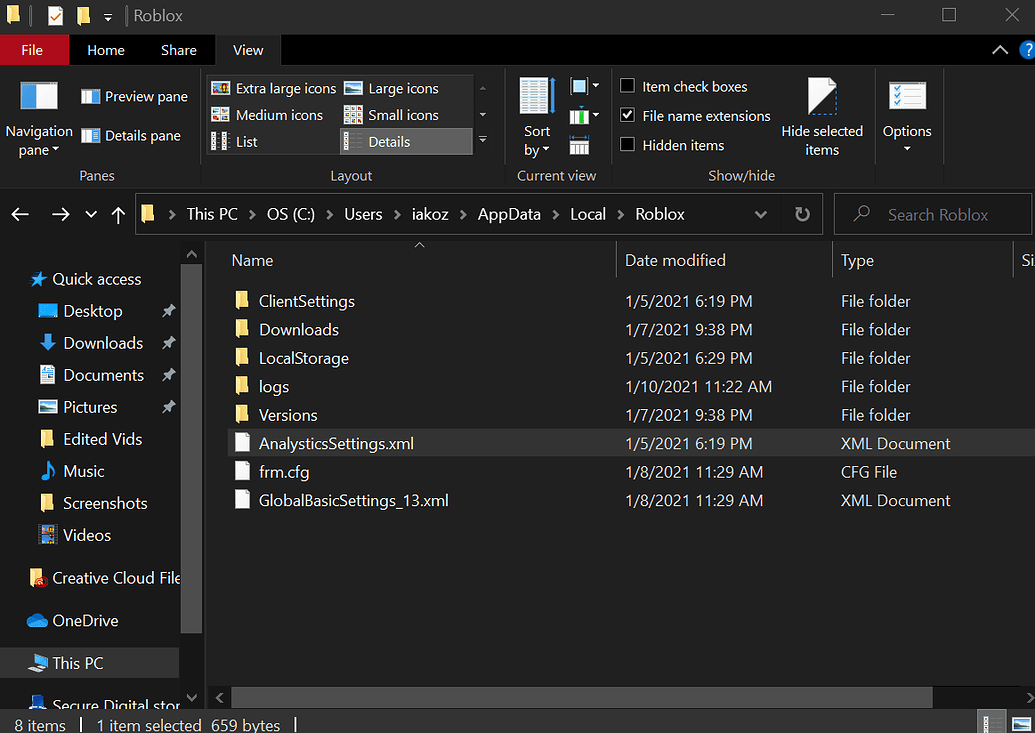The image size is (1035, 733).
Task: Select the frm.cfg file
Action: coord(284,471)
